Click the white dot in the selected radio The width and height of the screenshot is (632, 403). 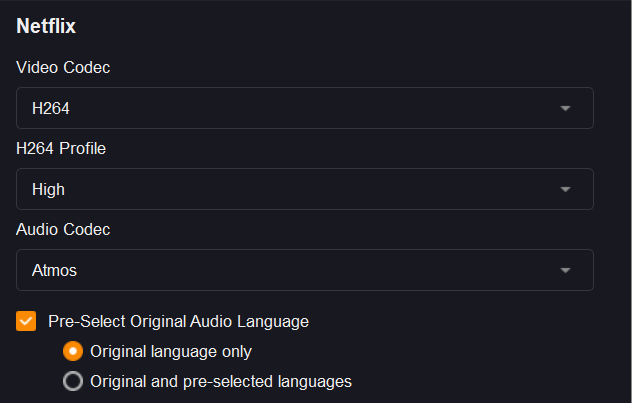(x=73, y=352)
